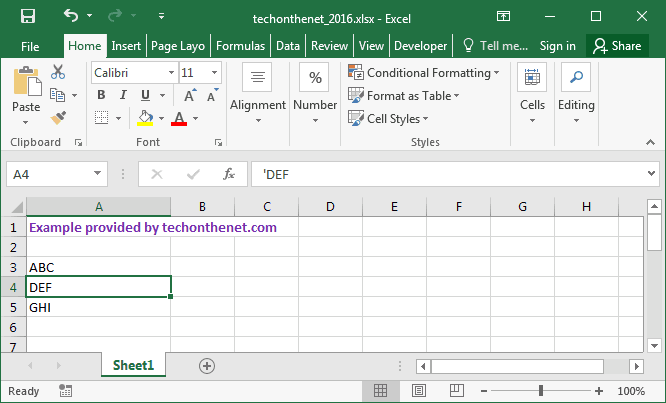Click the Share button
The width and height of the screenshot is (666, 403).
[x=616, y=46]
